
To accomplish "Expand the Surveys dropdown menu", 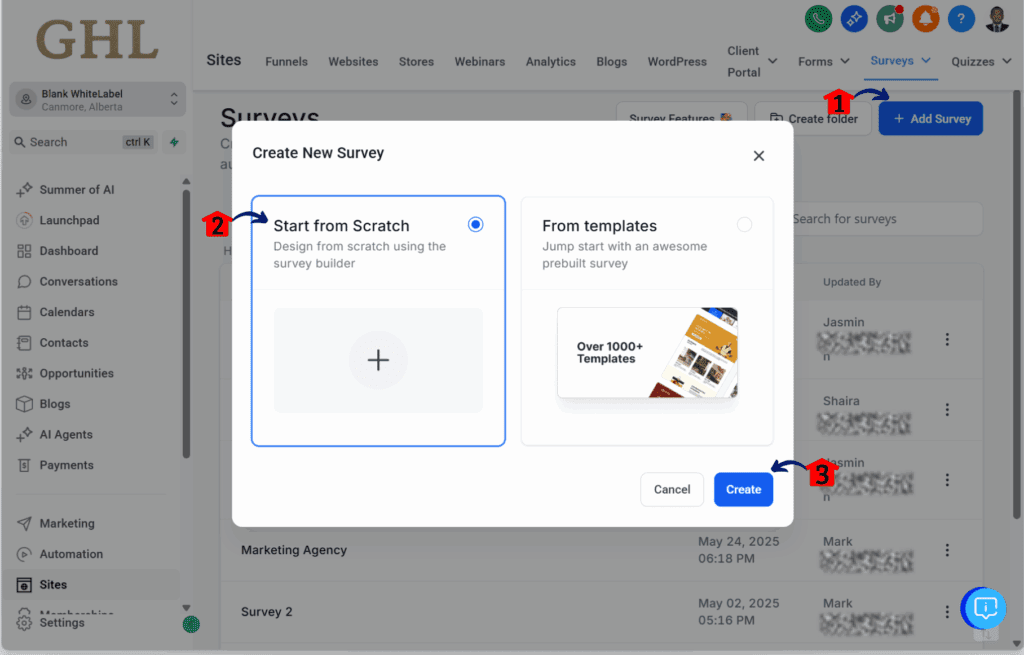I will click(x=926, y=61).
